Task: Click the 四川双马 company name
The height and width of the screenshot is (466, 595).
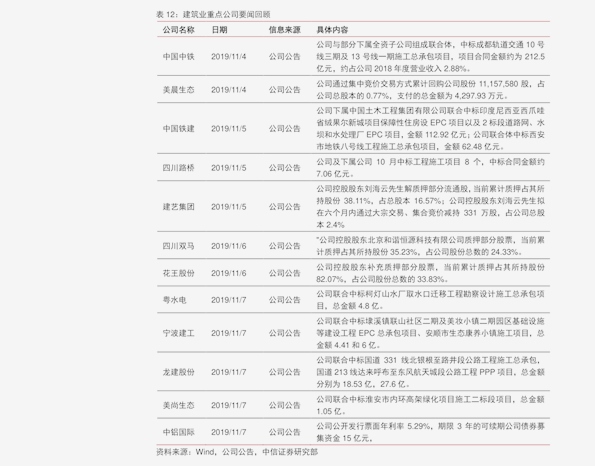Action: (x=178, y=246)
